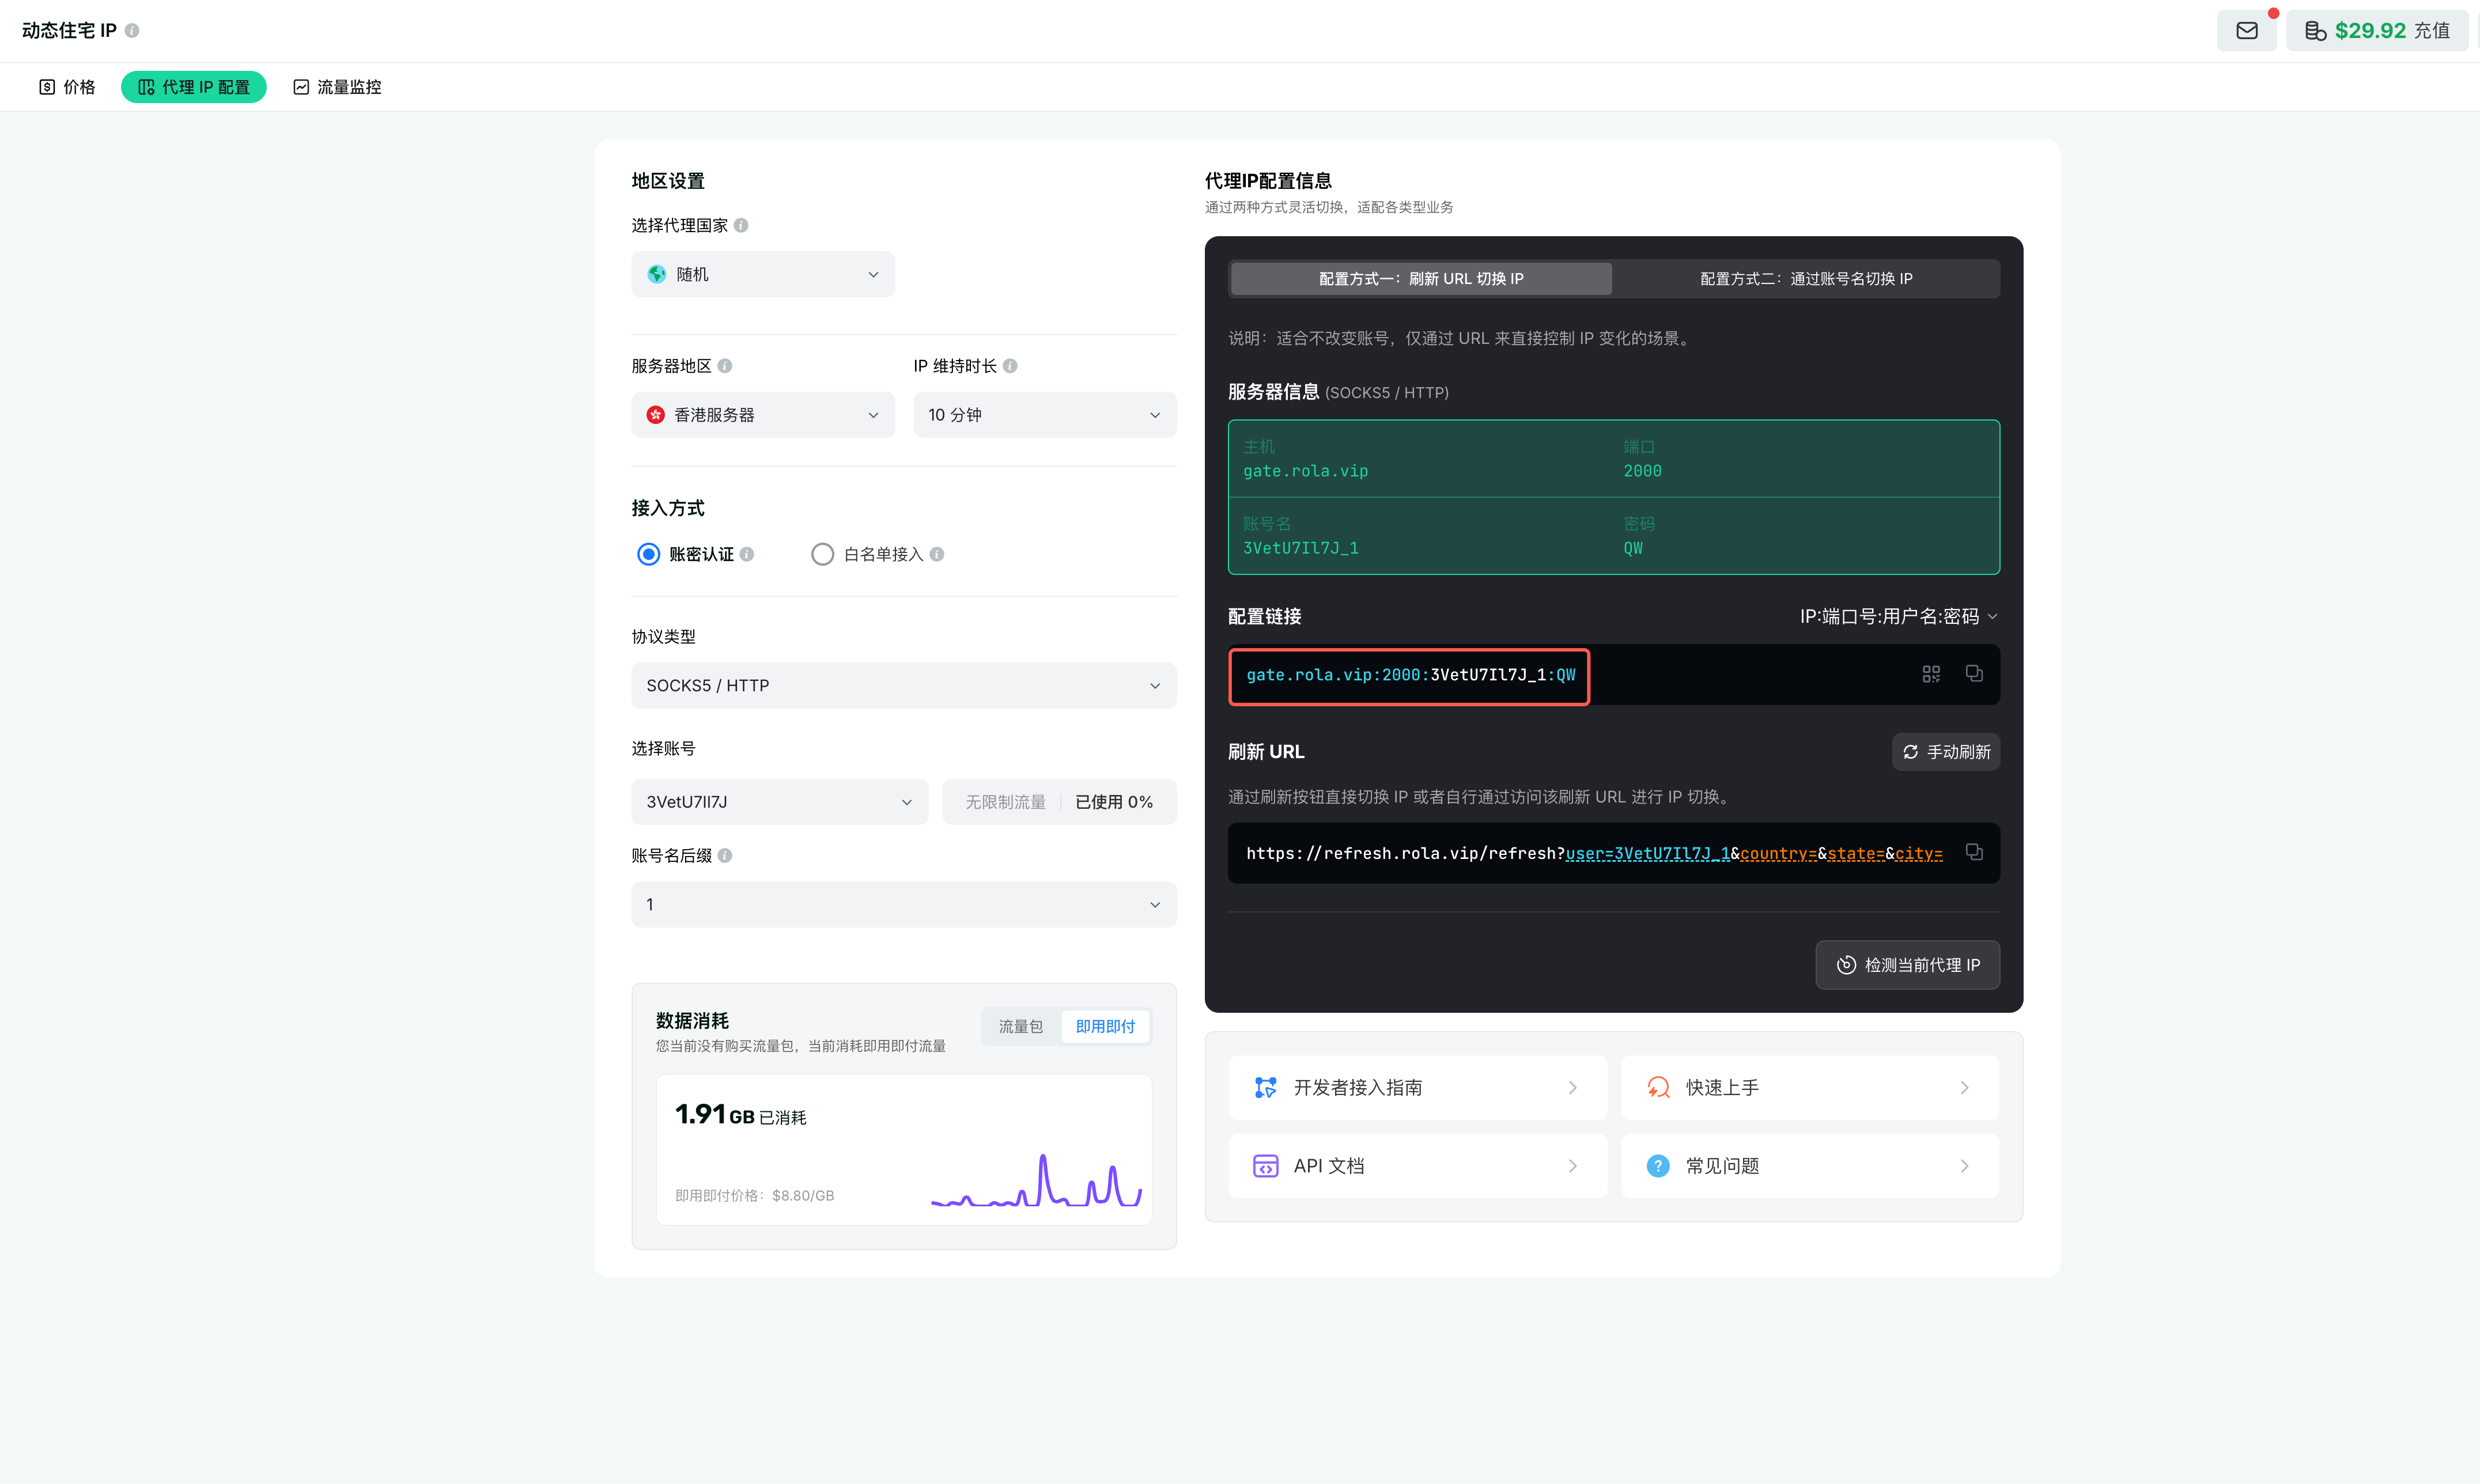Open the mail notifications icon
Image resolution: width=2480 pixels, height=1484 pixels.
(2246, 31)
